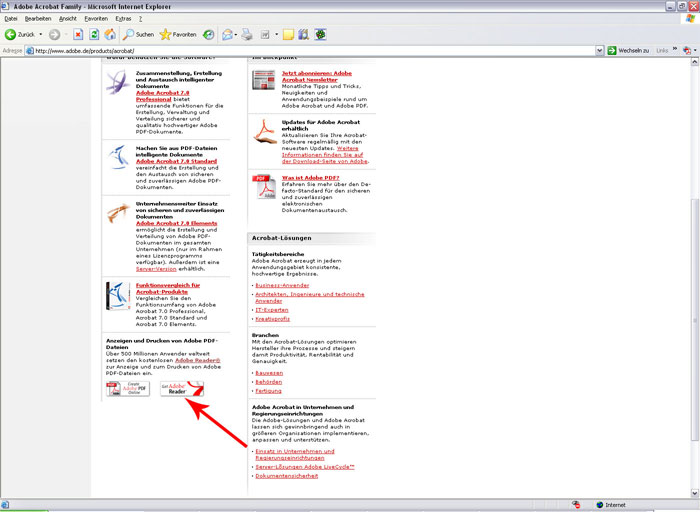Click the Acrobat Elements product icon
700x512 pixels.
[118, 213]
